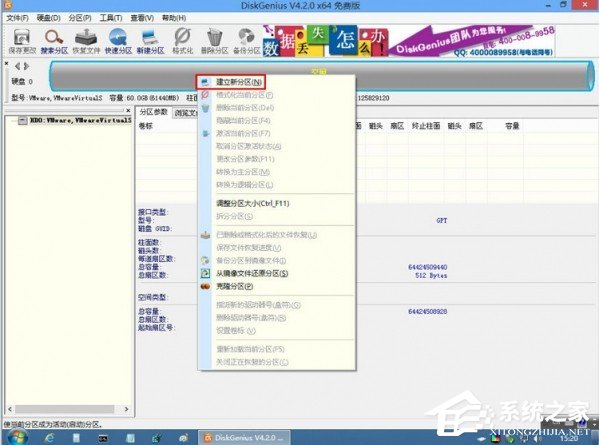The width and height of the screenshot is (599, 445).
Task: Select HD0:VMware,VMwareVirtualS in the tree
Action: [x=81, y=121]
